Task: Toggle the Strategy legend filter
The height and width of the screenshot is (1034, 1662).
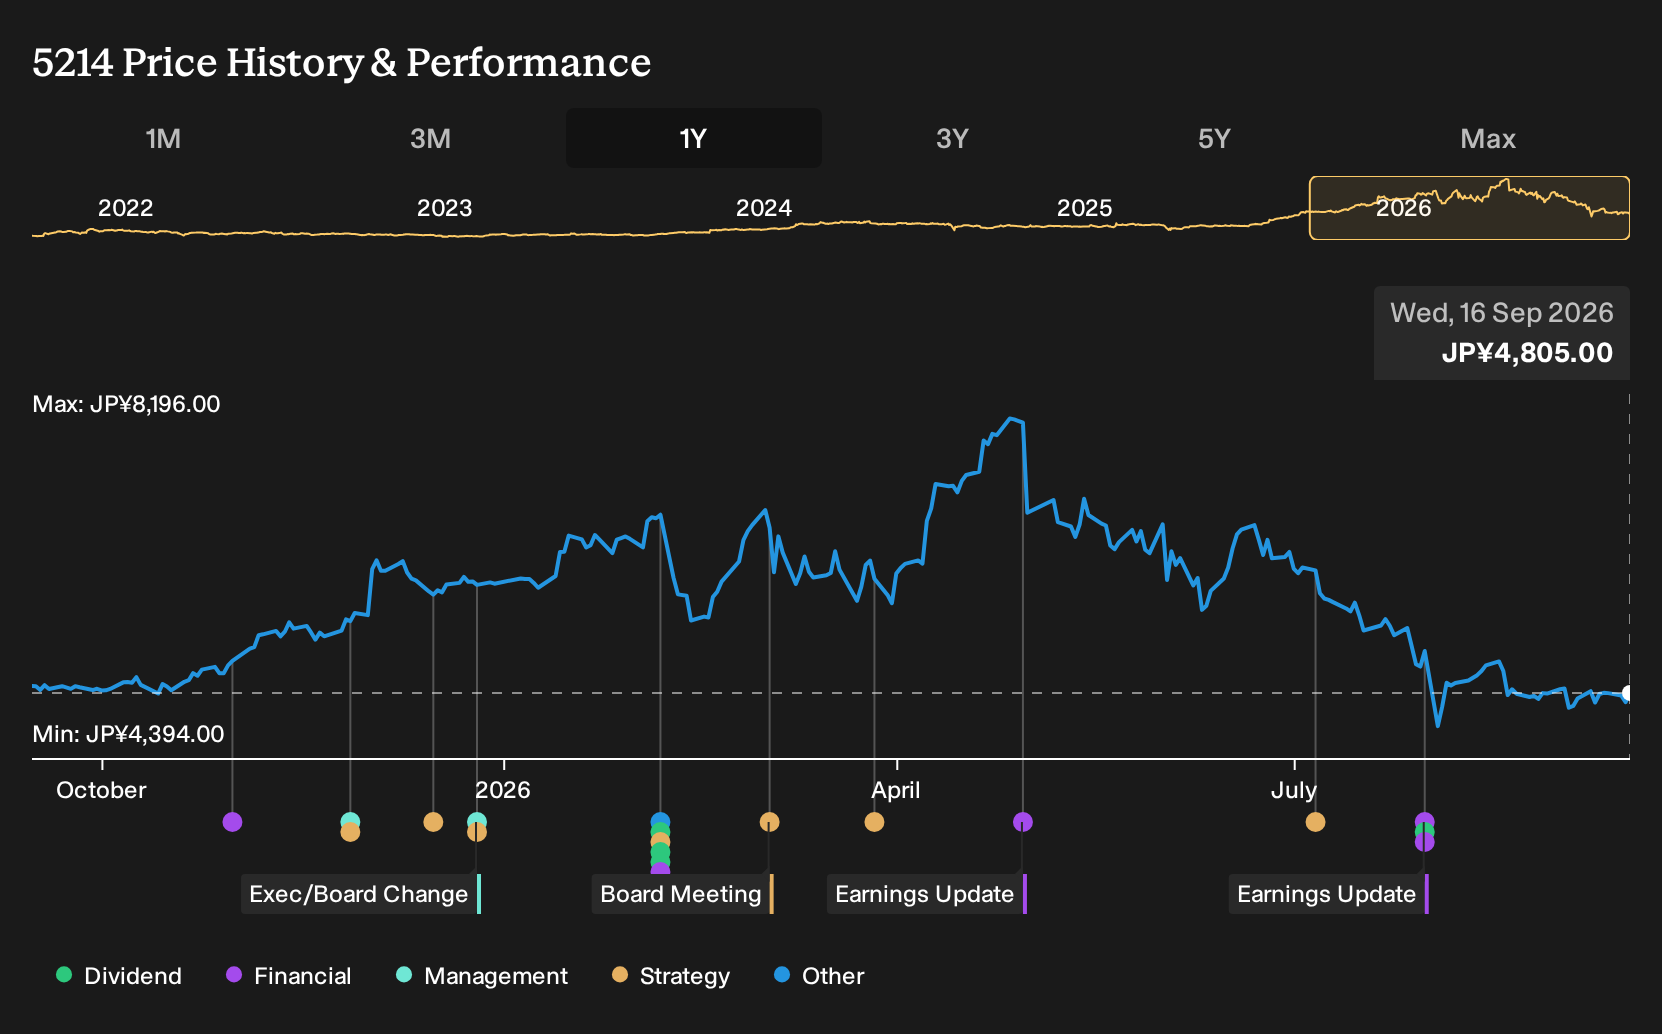Action: pos(671,976)
